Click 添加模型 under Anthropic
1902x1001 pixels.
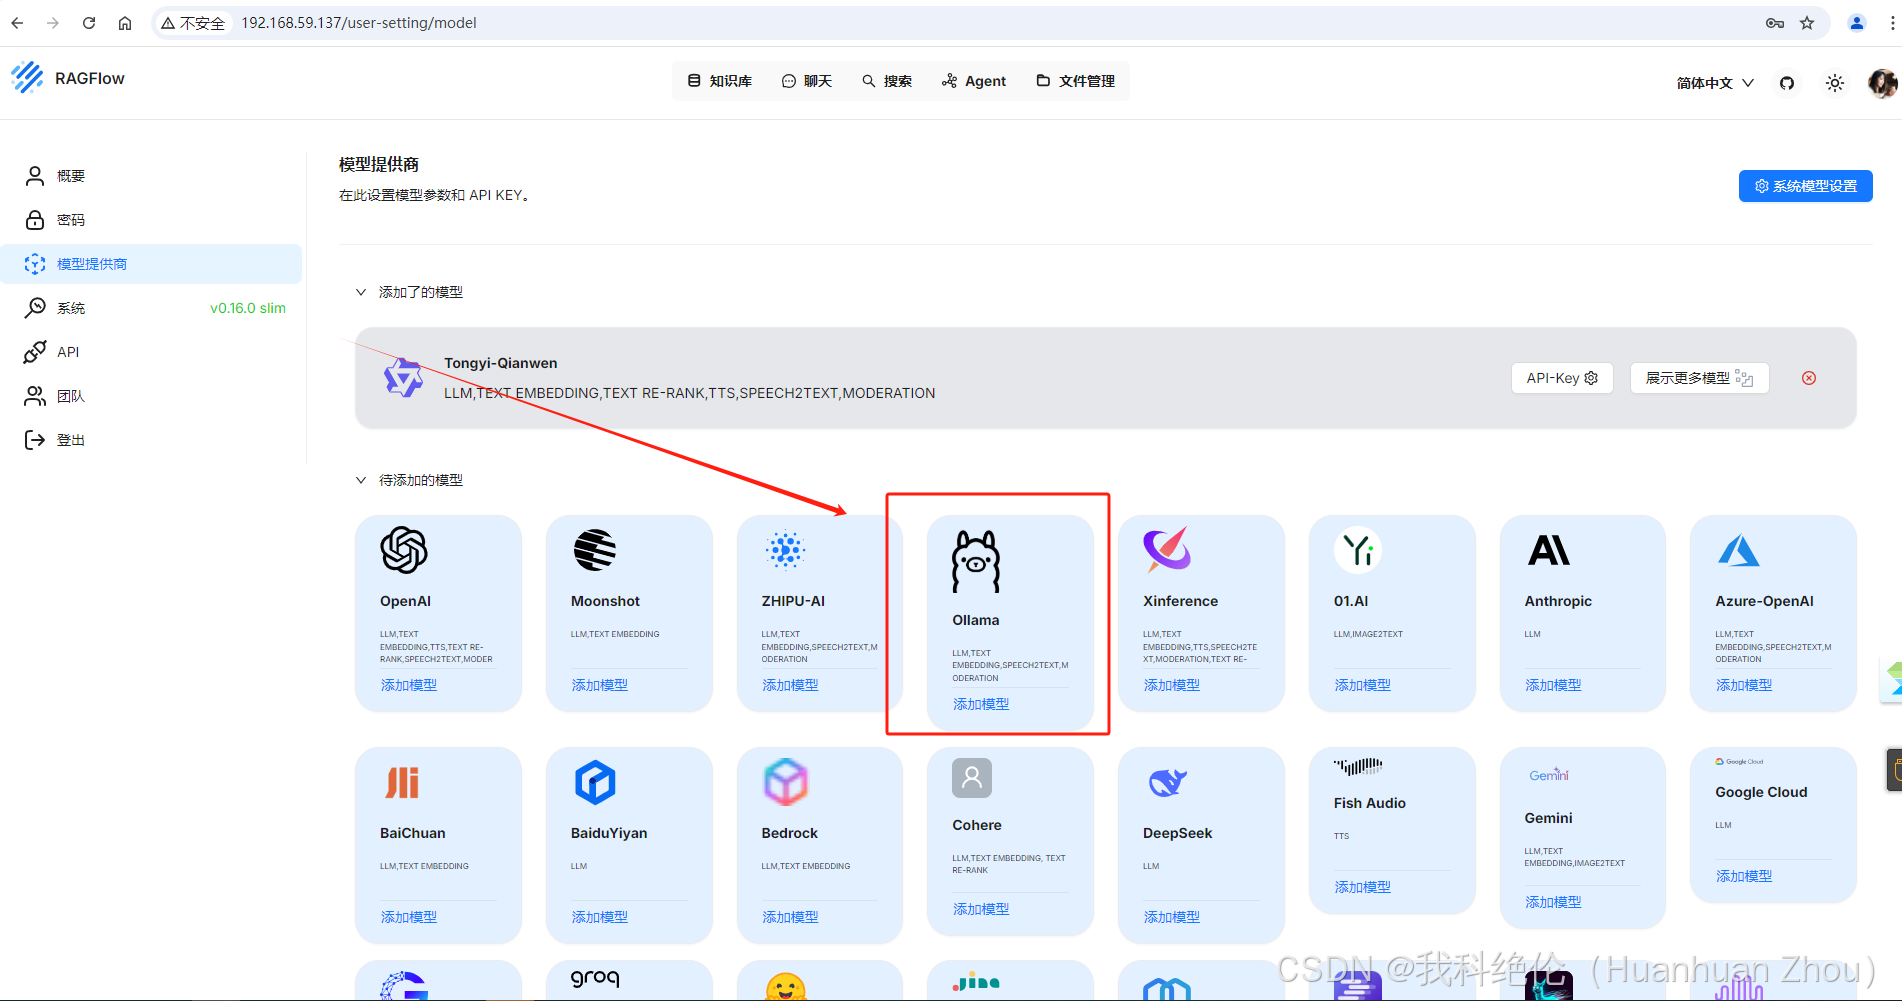pos(1553,685)
